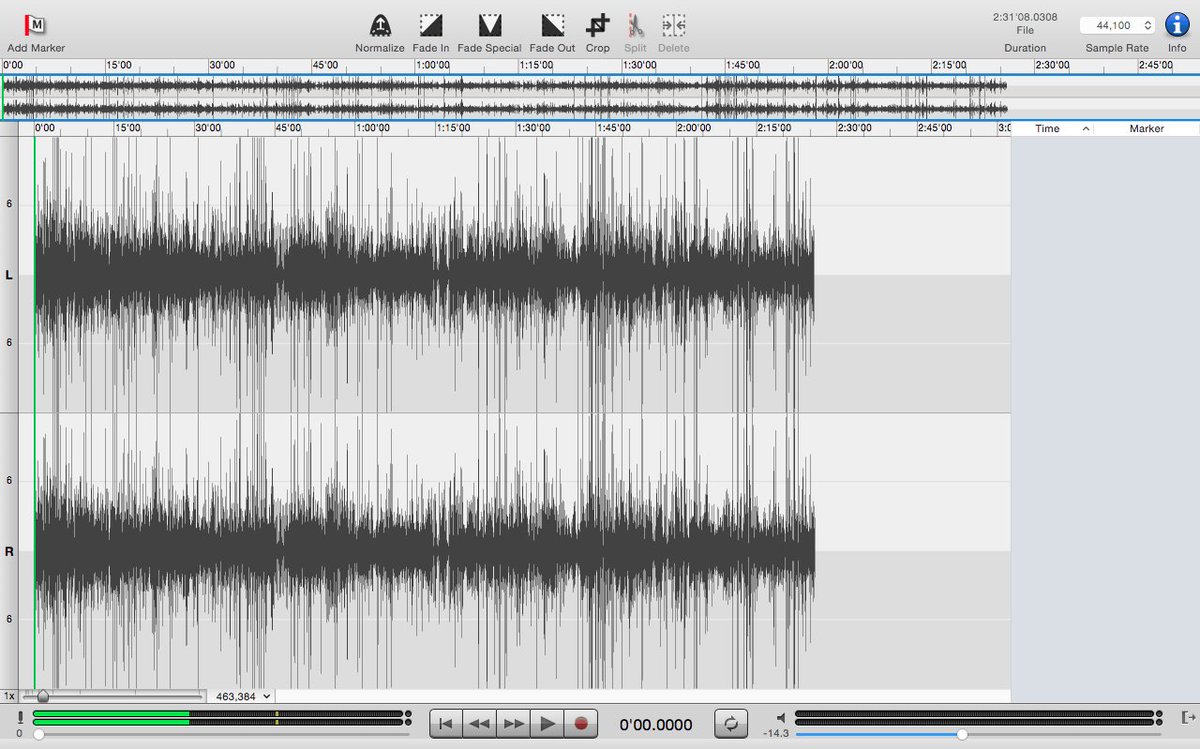Image resolution: width=1200 pixels, height=749 pixels.
Task: Click the output volume slider knob
Action: 962,734
